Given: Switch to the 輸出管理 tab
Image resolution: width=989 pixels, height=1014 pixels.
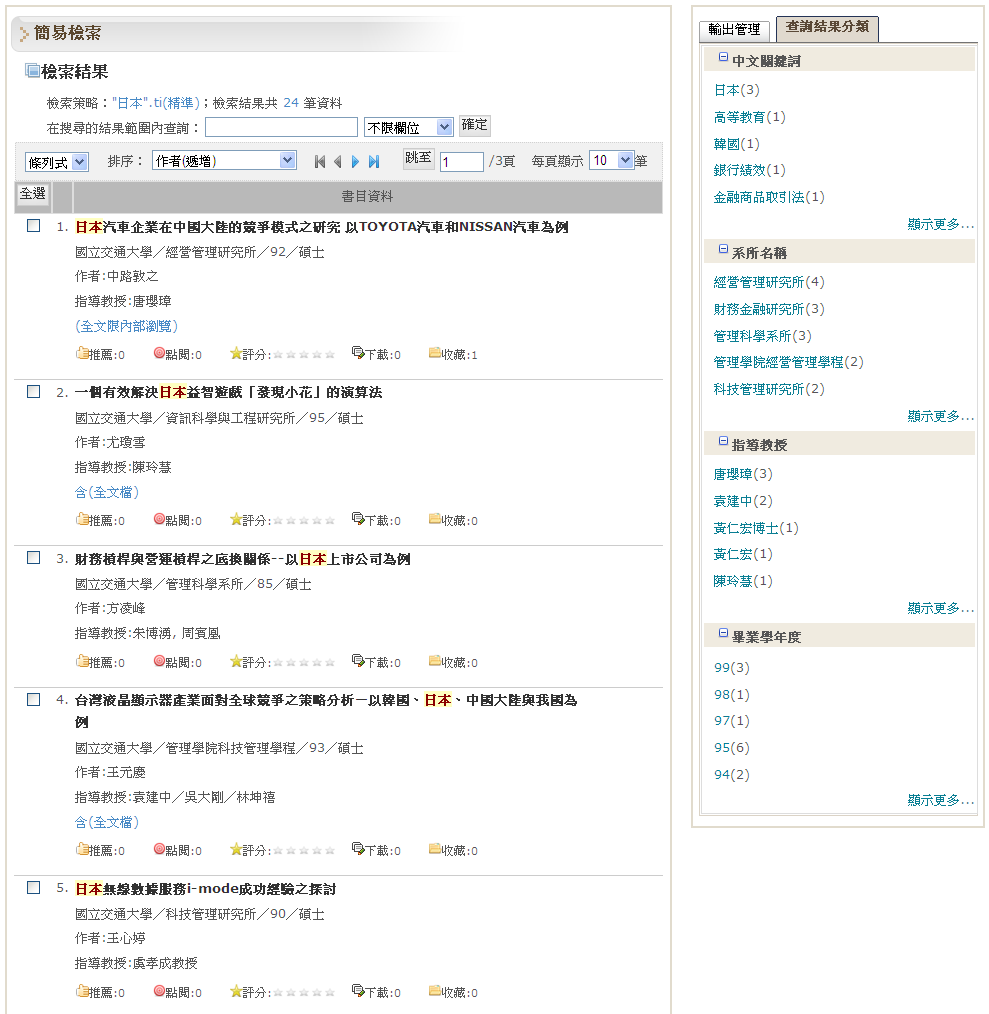Looking at the screenshot, I should tap(734, 30).
